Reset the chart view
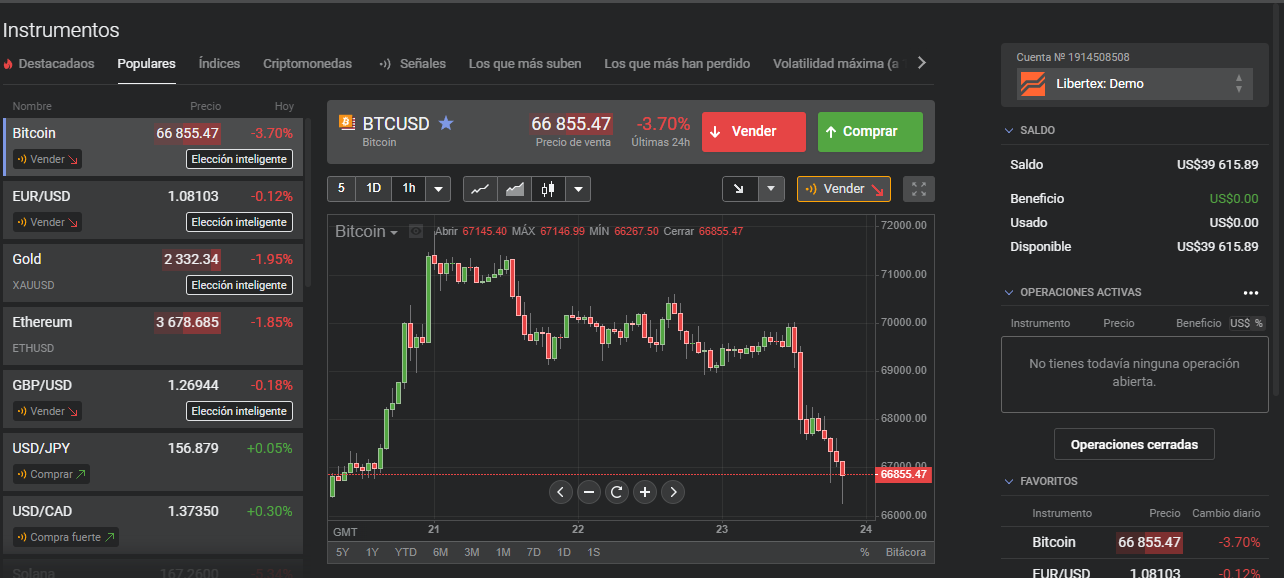This screenshot has height=578, width=1284. [x=617, y=491]
